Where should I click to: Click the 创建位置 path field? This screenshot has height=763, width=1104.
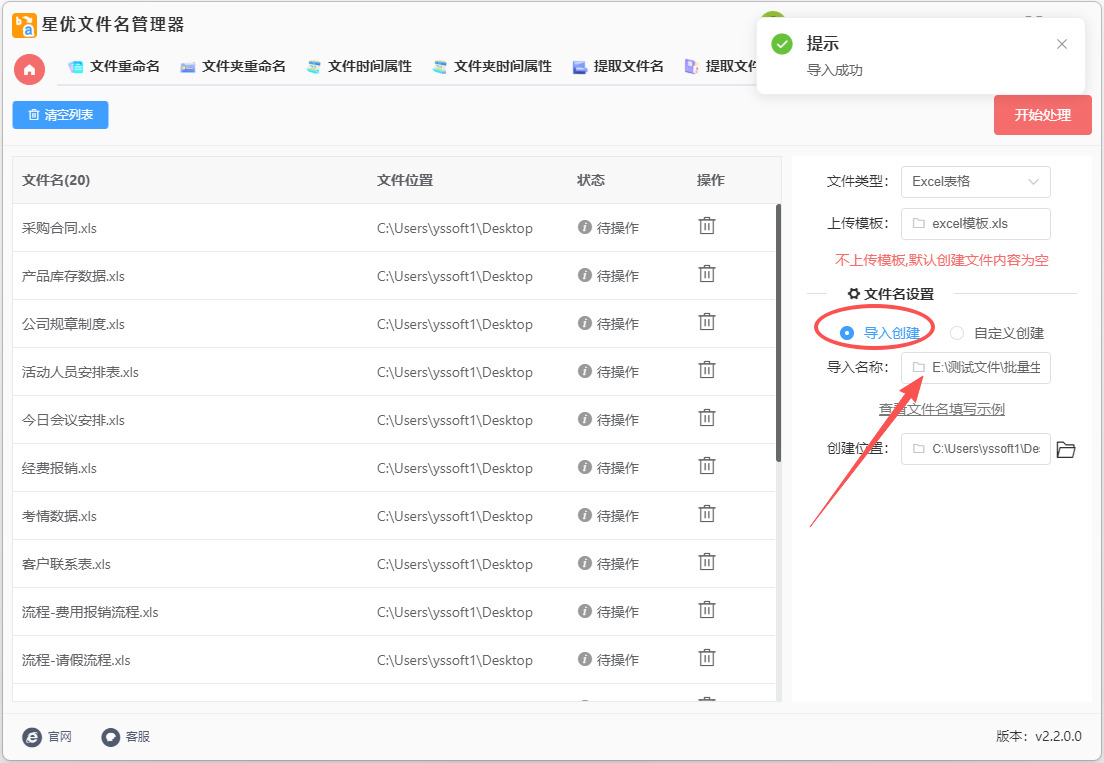coord(976,449)
